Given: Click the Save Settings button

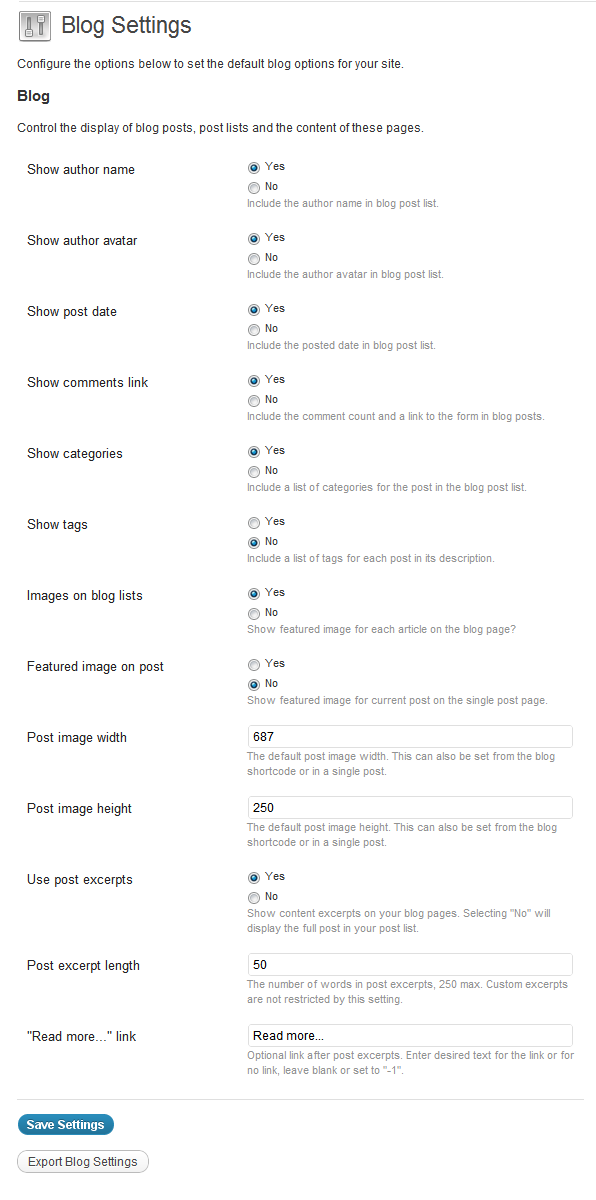Looking at the screenshot, I should click(x=66, y=1125).
